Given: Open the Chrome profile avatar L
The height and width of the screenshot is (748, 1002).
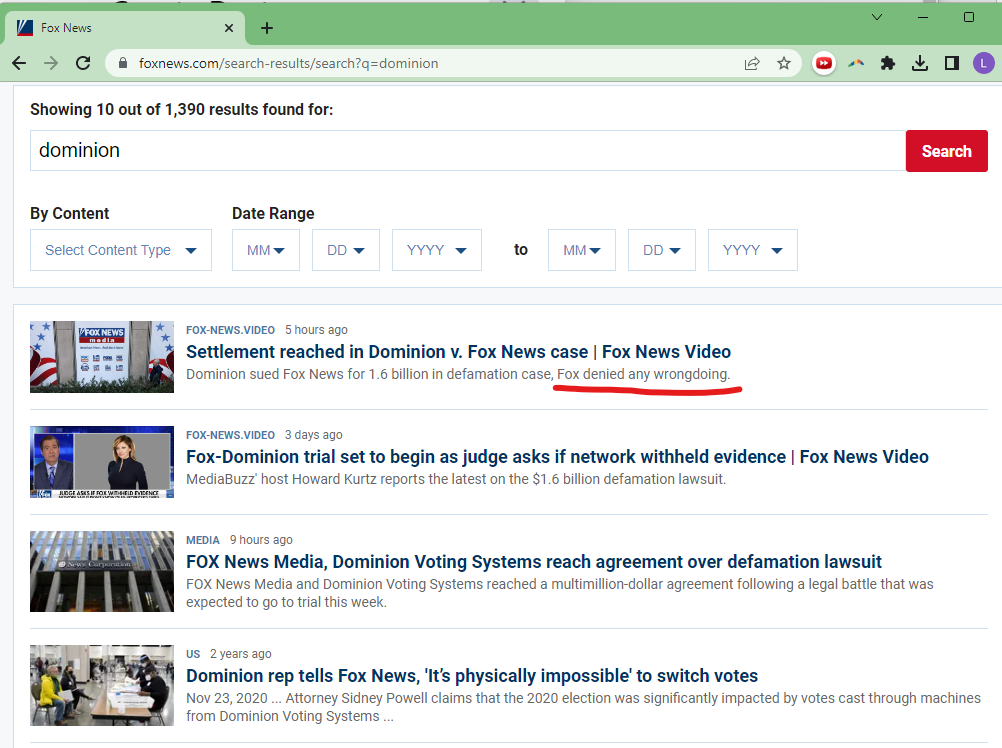Looking at the screenshot, I should tap(983, 63).
